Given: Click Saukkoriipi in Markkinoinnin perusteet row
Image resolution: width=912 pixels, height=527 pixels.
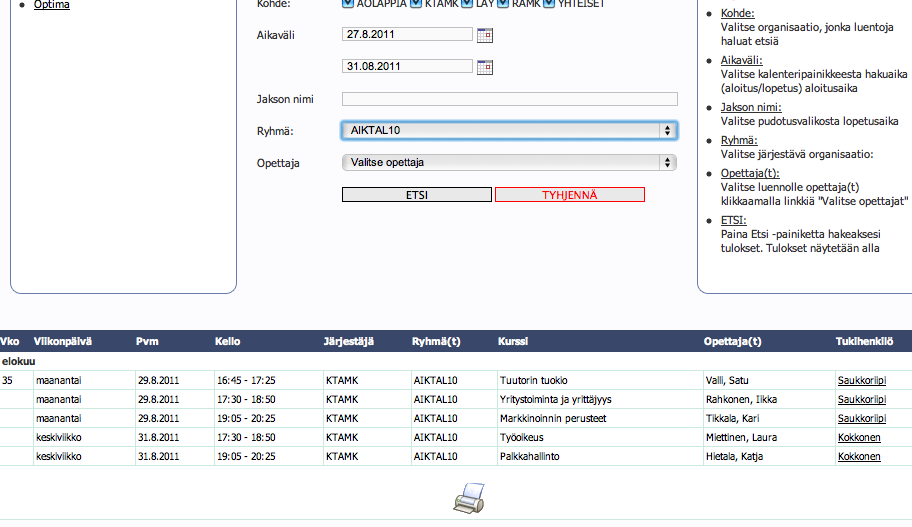Looking at the screenshot, I should pyautogui.click(x=861, y=419).
